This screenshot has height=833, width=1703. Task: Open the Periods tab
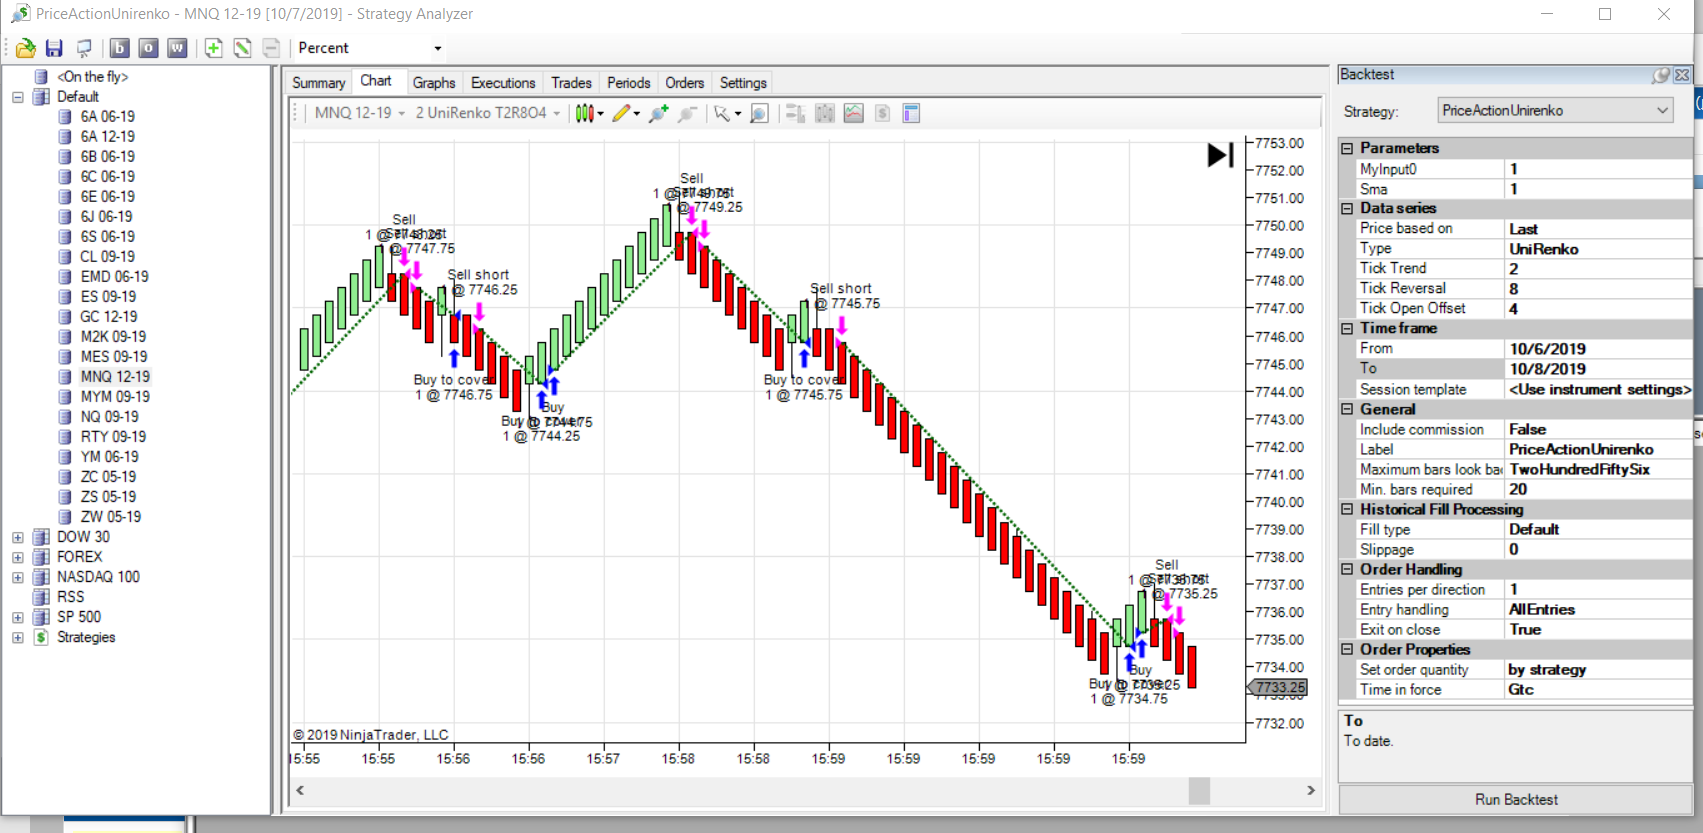628,83
